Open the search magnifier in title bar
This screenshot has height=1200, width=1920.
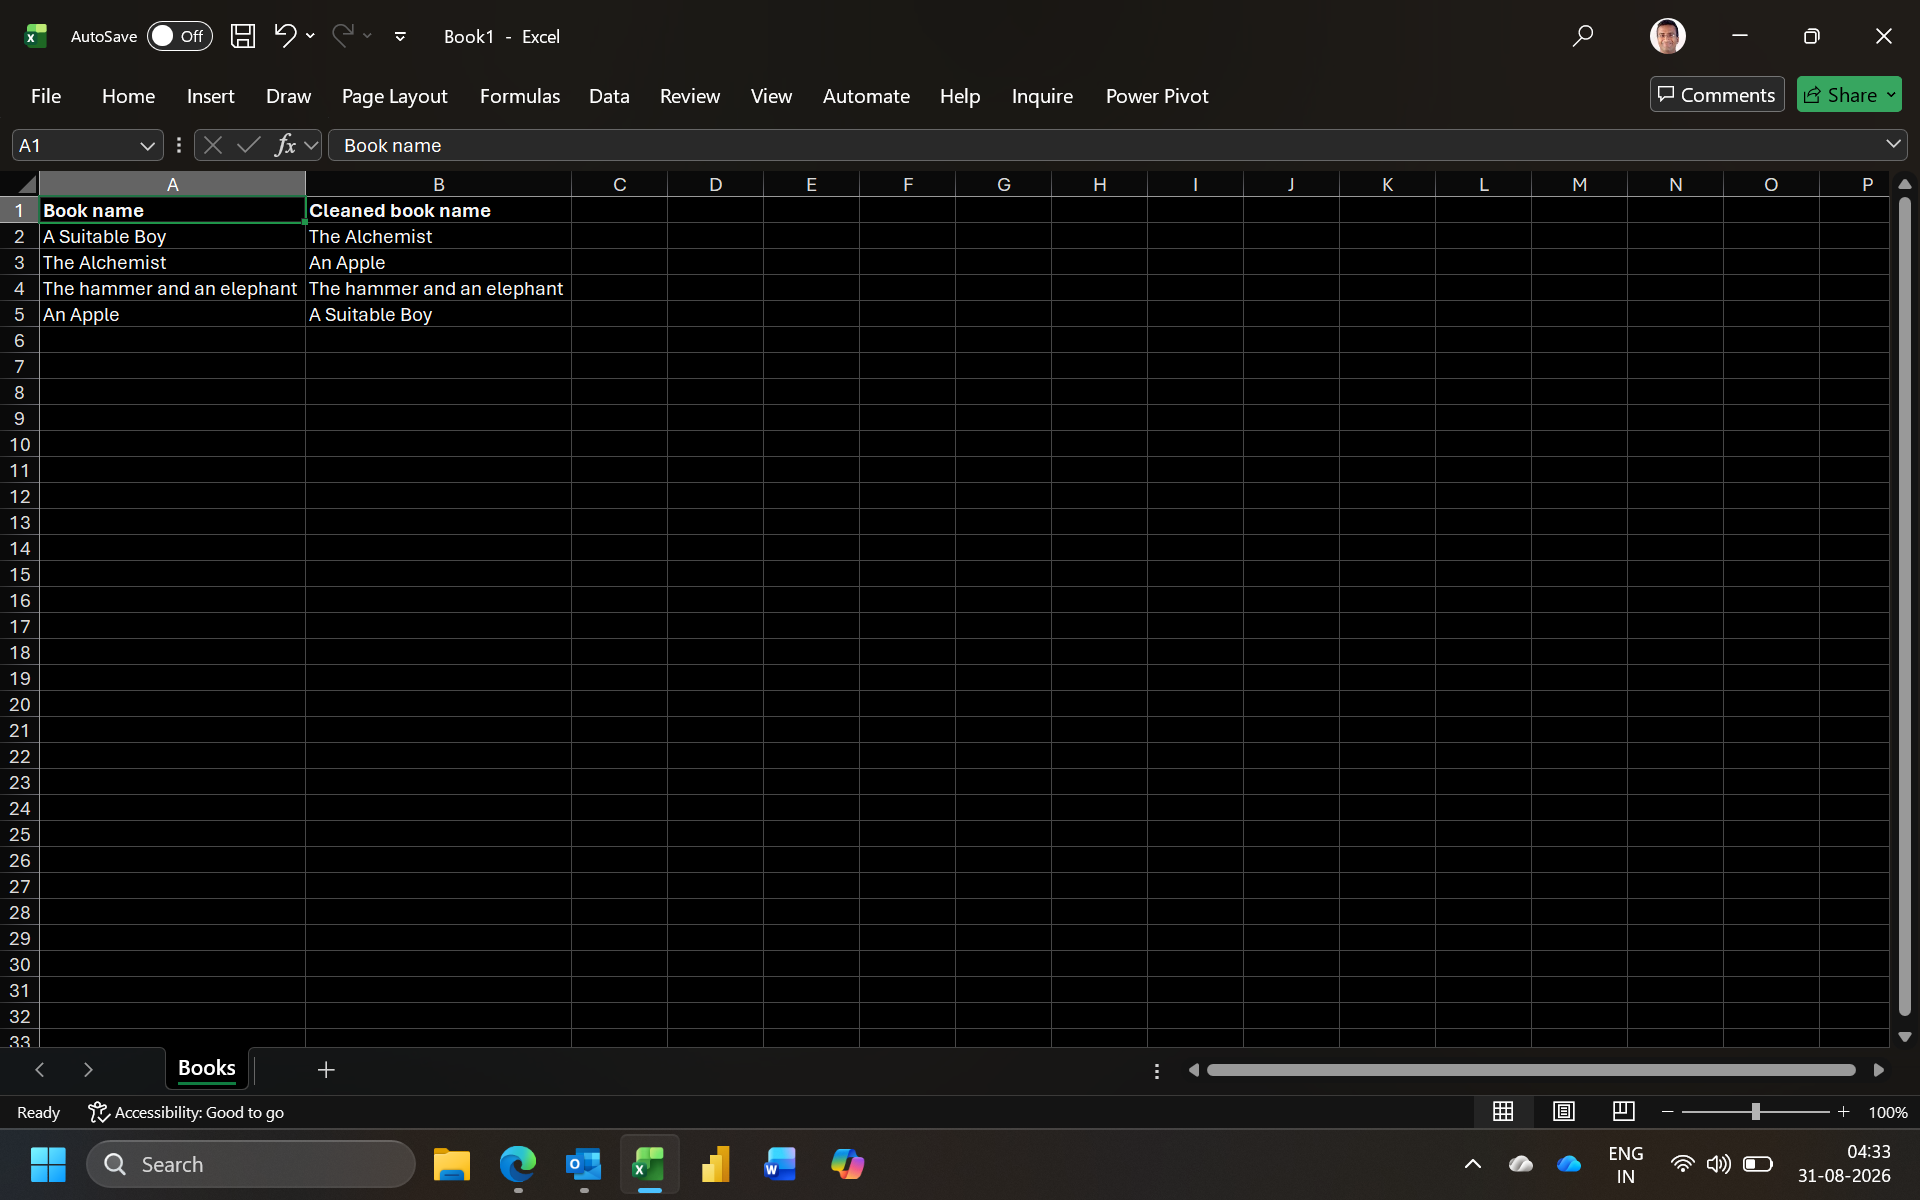pos(1582,36)
